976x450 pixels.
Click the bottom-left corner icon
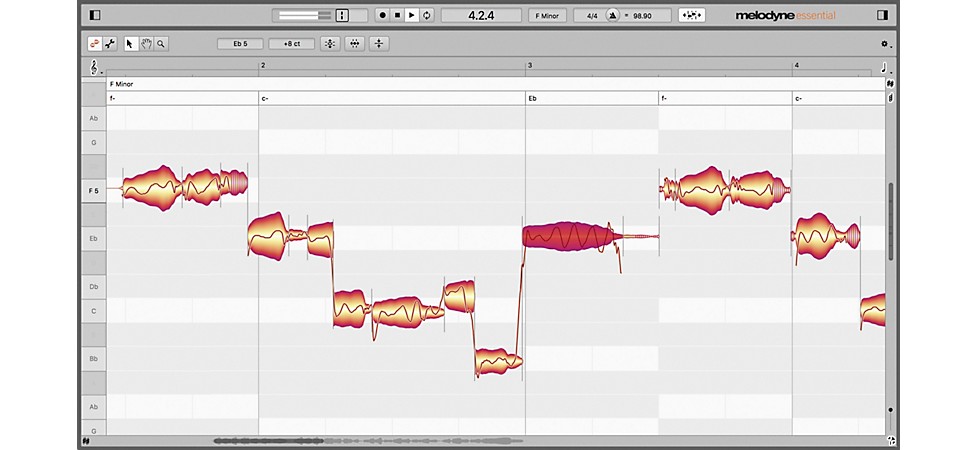tap(86, 441)
